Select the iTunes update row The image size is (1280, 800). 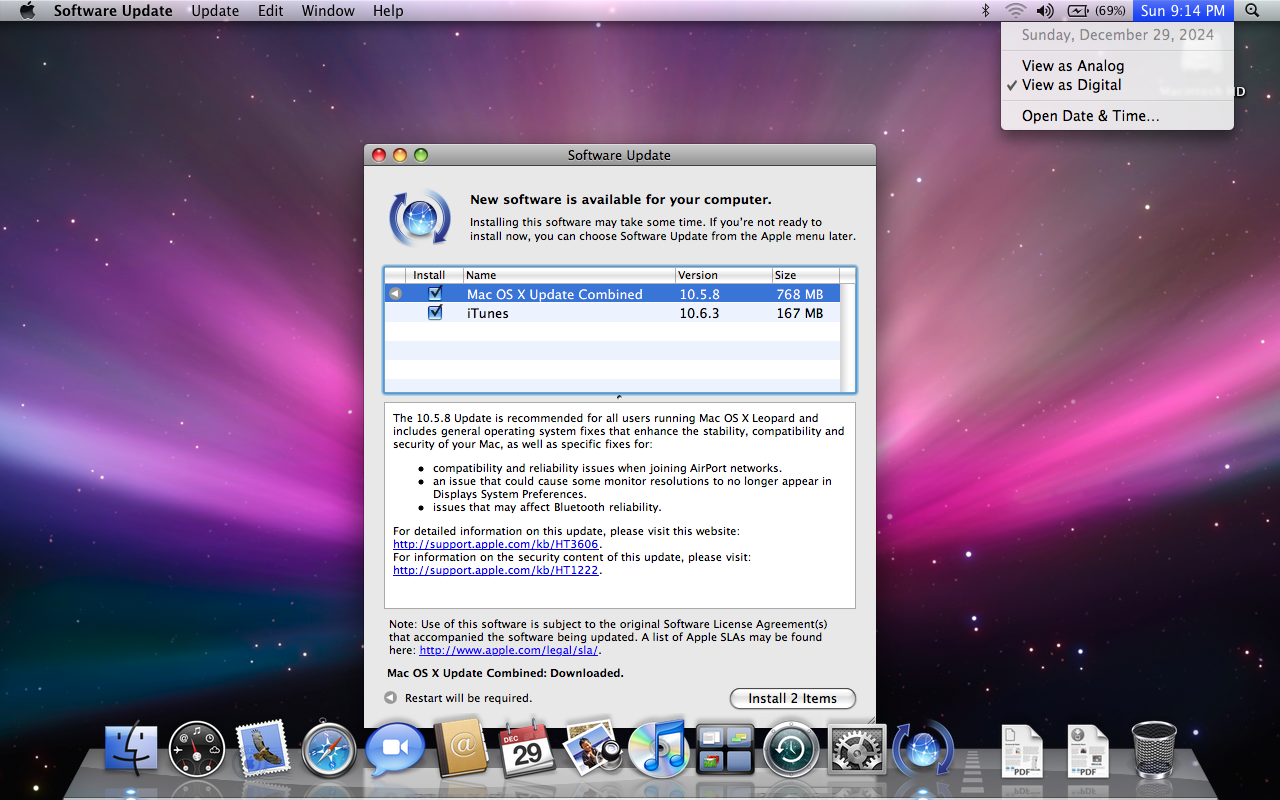click(x=612, y=313)
